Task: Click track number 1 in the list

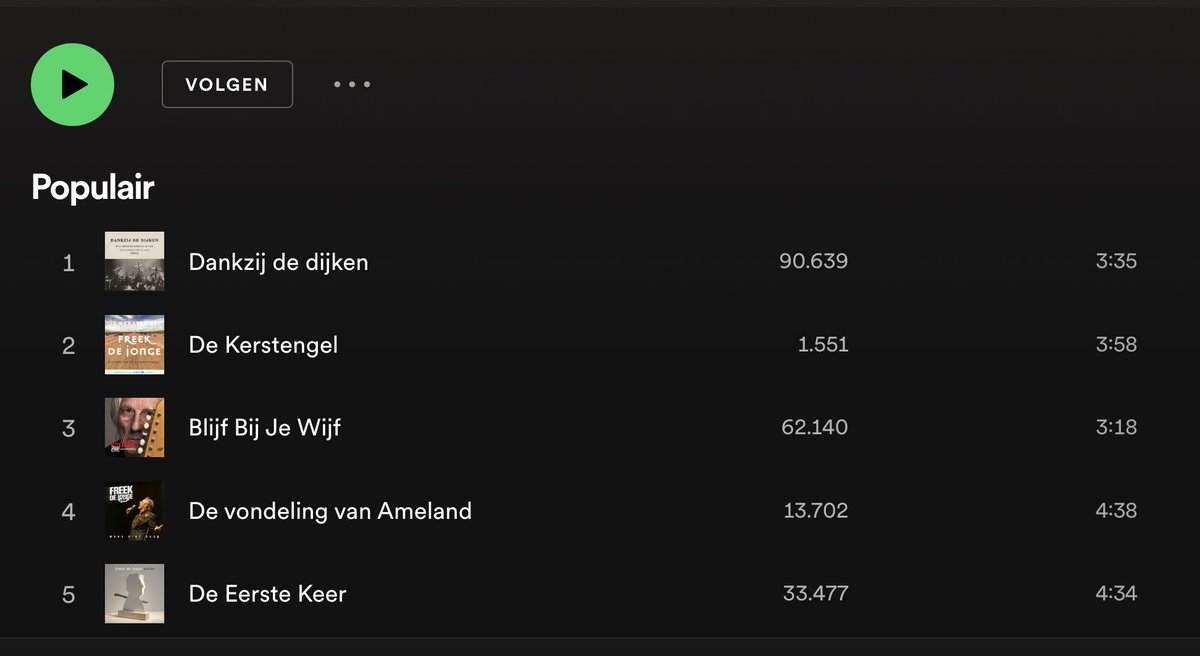Action: click(x=68, y=263)
